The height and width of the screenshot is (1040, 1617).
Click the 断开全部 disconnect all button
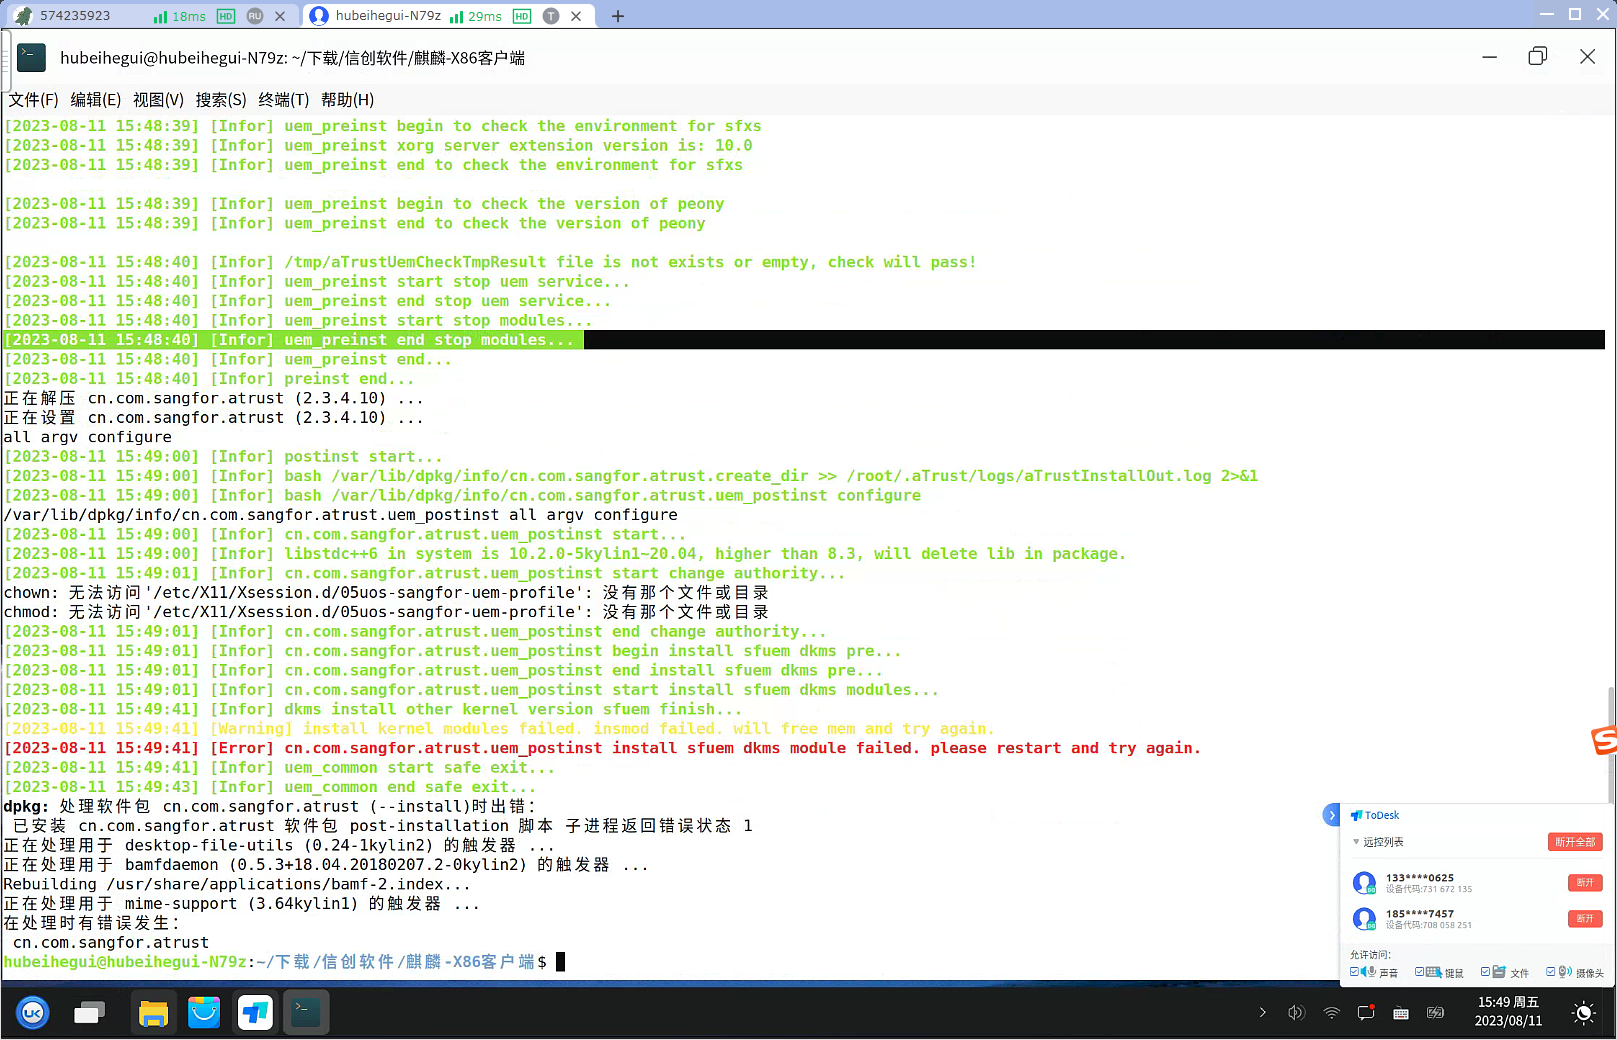tap(1575, 842)
